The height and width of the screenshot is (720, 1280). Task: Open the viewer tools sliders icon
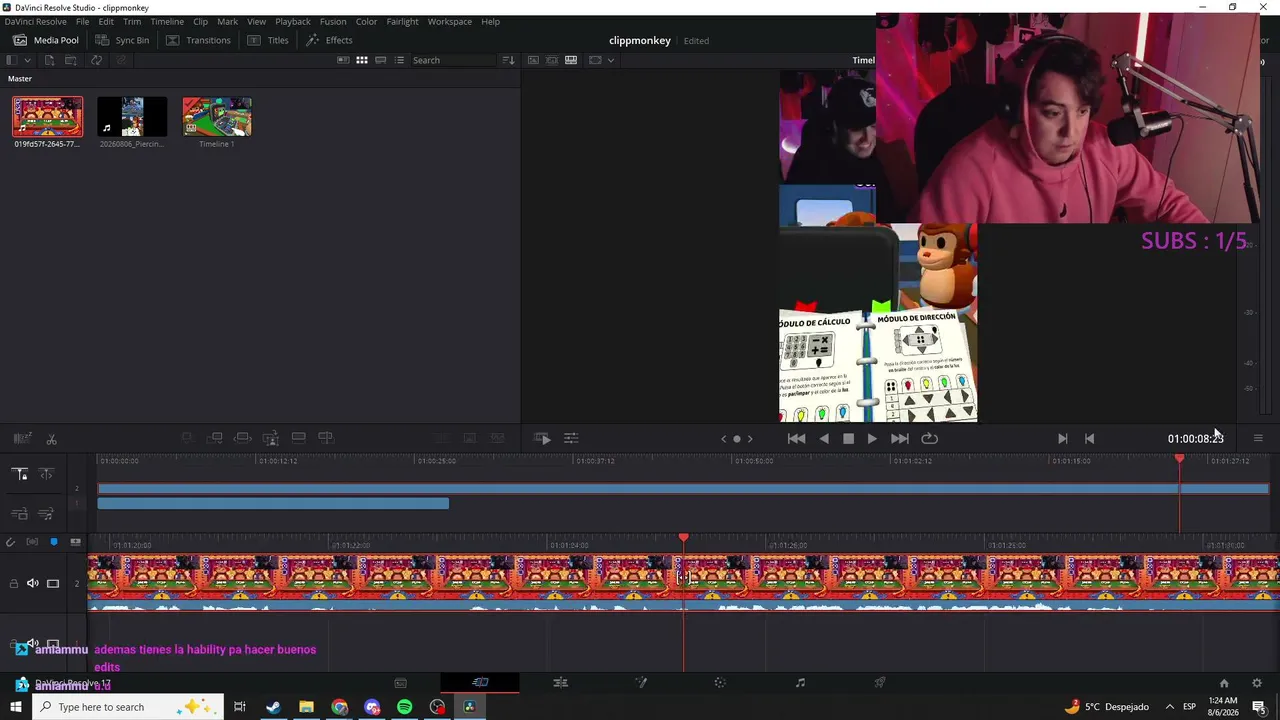tap(571, 438)
